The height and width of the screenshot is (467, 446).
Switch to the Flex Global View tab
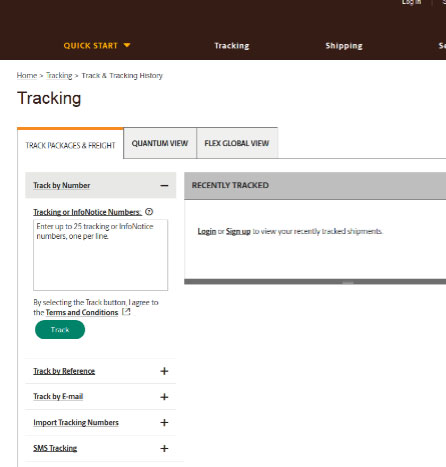point(237,143)
